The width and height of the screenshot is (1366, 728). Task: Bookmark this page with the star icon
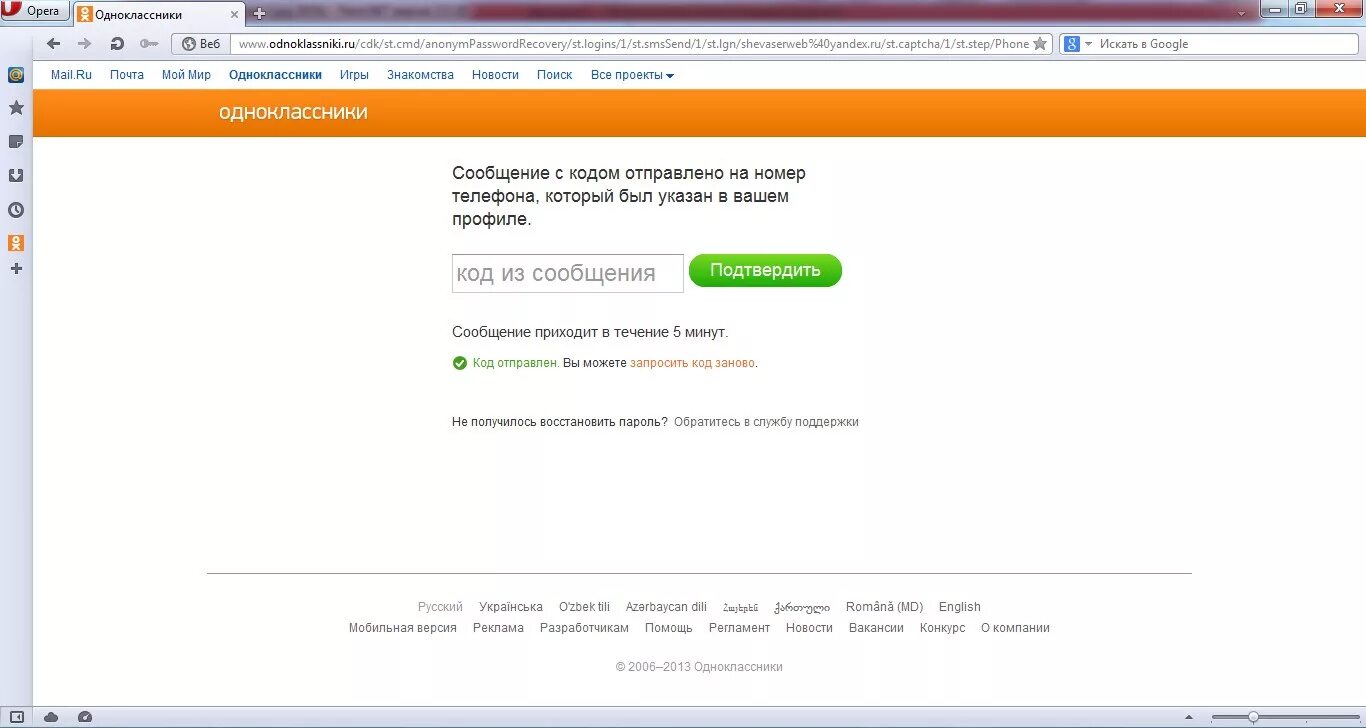click(x=1040, y=44)
